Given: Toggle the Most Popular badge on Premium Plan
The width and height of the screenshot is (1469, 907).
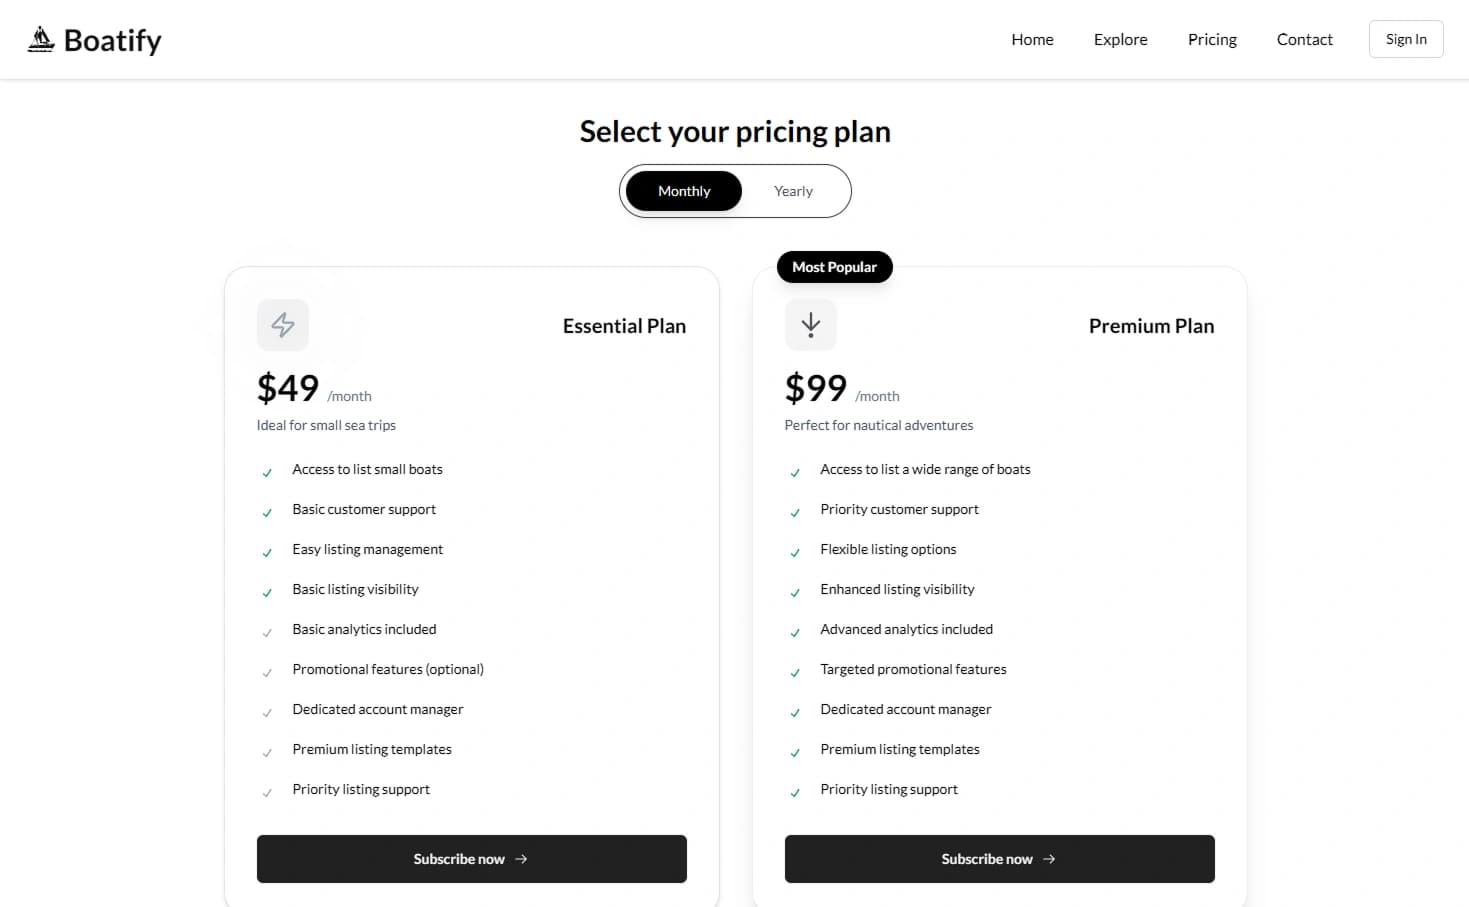Looking at the screenshot, I should [x=834, y=266].
